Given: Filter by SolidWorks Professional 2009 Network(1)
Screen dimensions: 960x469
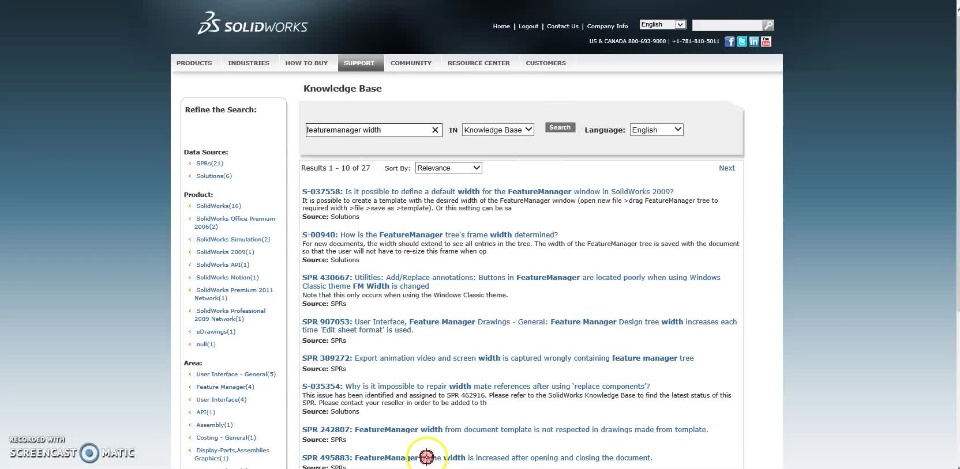Looking at the screenshot, I should pyautogui.click(x=231, y=315).
